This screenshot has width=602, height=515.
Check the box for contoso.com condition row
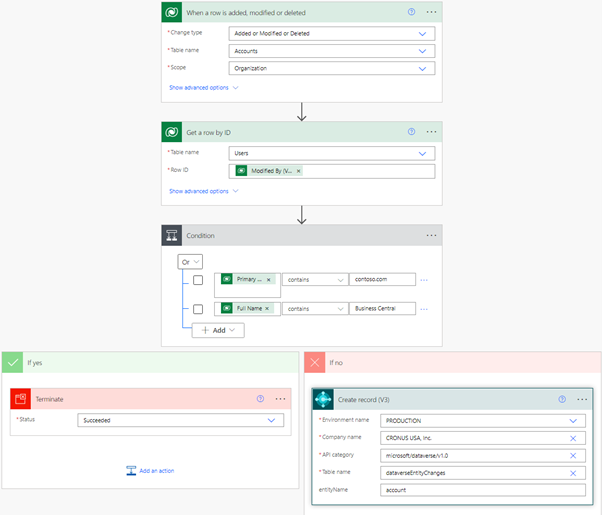[x=198, y=280]
